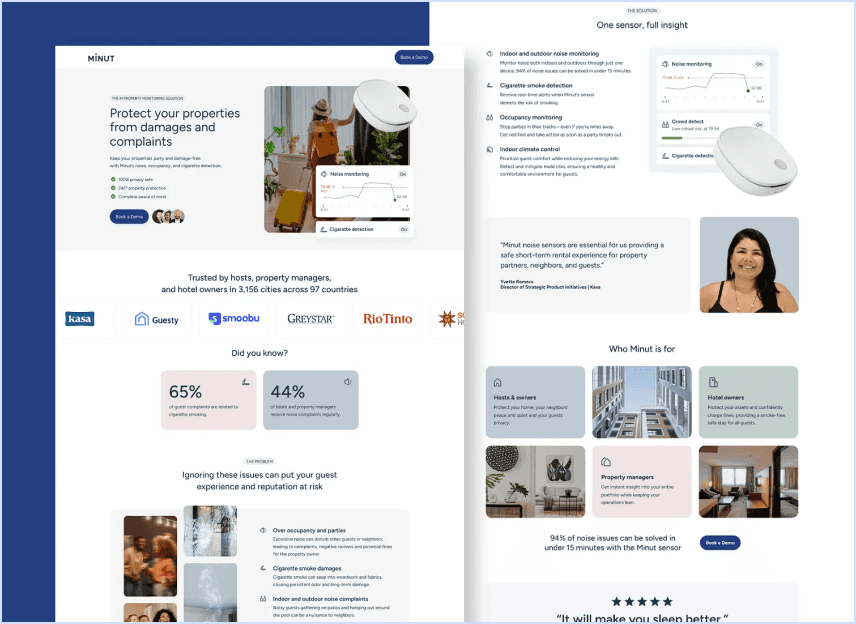Toggle the hero card Noise monitoring On switch
This screenshot has width=856, height=624.
click(403, 174)
